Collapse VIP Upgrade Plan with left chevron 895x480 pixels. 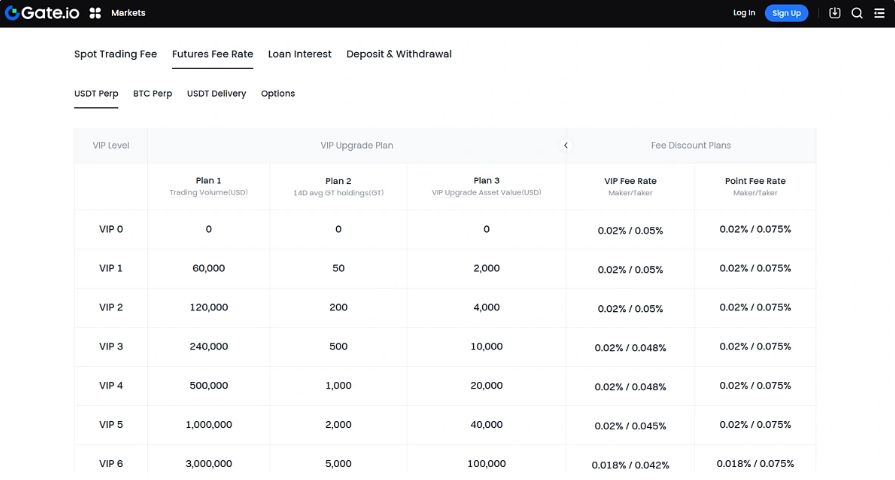click(566, 145)
